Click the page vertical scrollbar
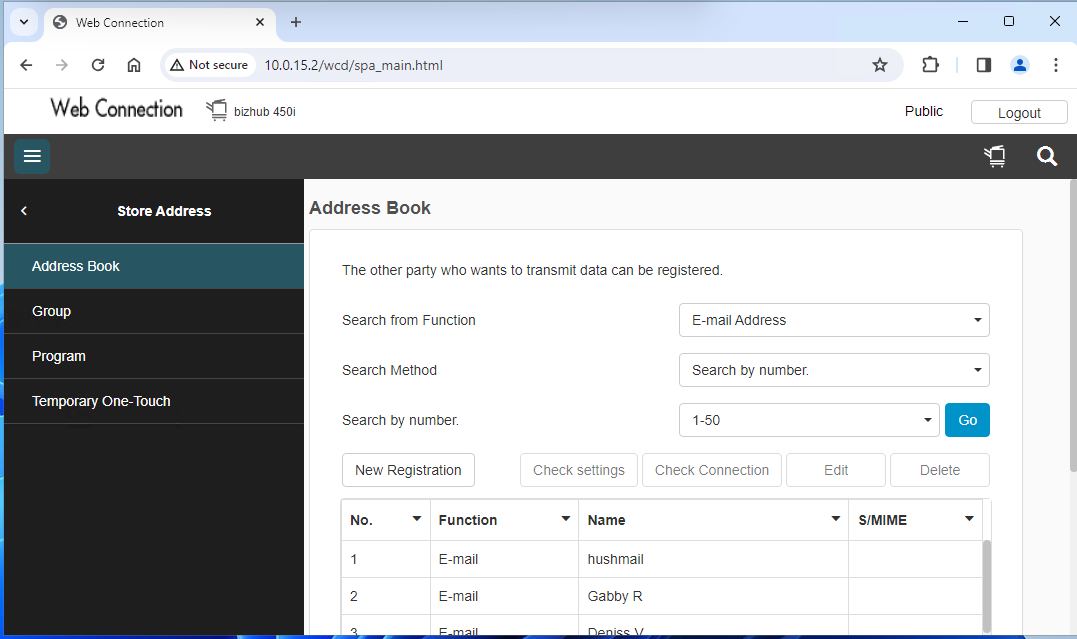Screen dimensions: 1077x639 pos(1073,326)
